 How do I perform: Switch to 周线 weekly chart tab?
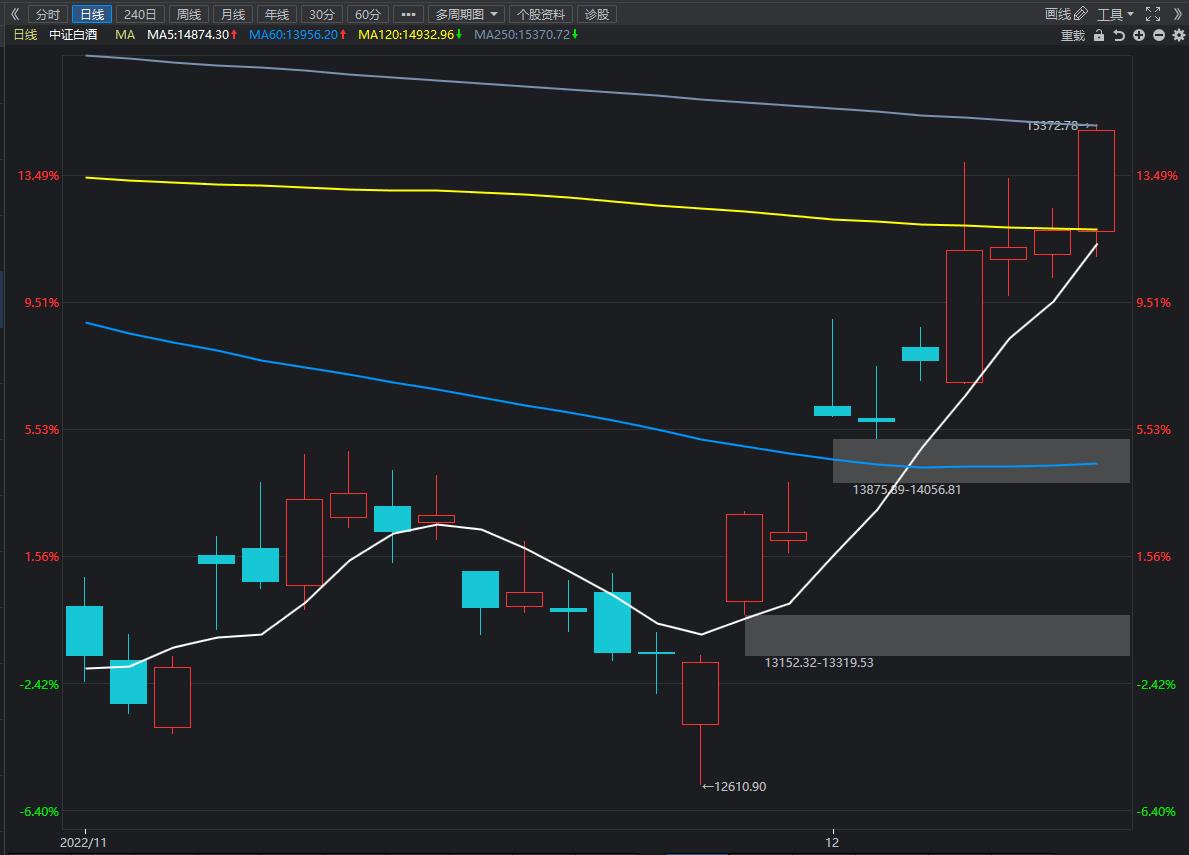tap(187, 14)
